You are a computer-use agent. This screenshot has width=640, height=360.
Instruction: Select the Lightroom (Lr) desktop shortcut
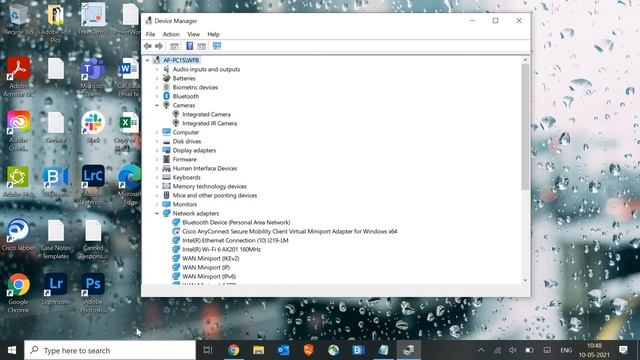[x=56, y=289]
